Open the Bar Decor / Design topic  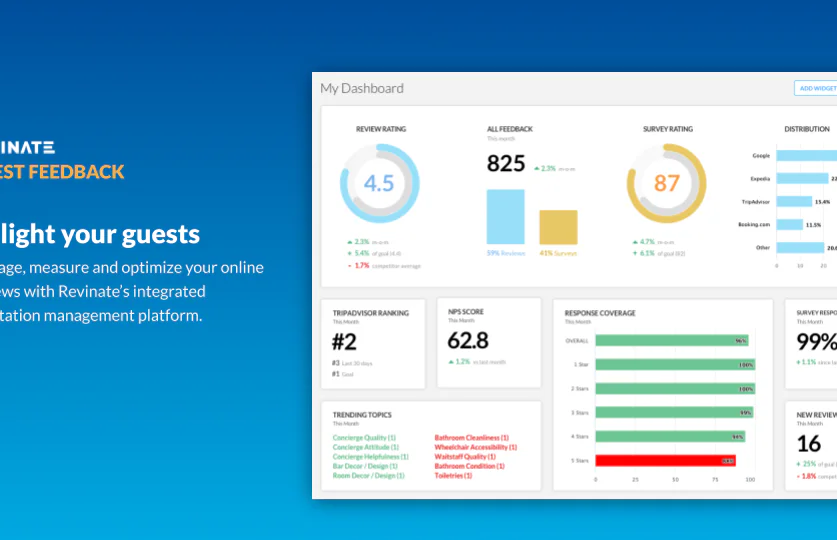click(365, 466)
